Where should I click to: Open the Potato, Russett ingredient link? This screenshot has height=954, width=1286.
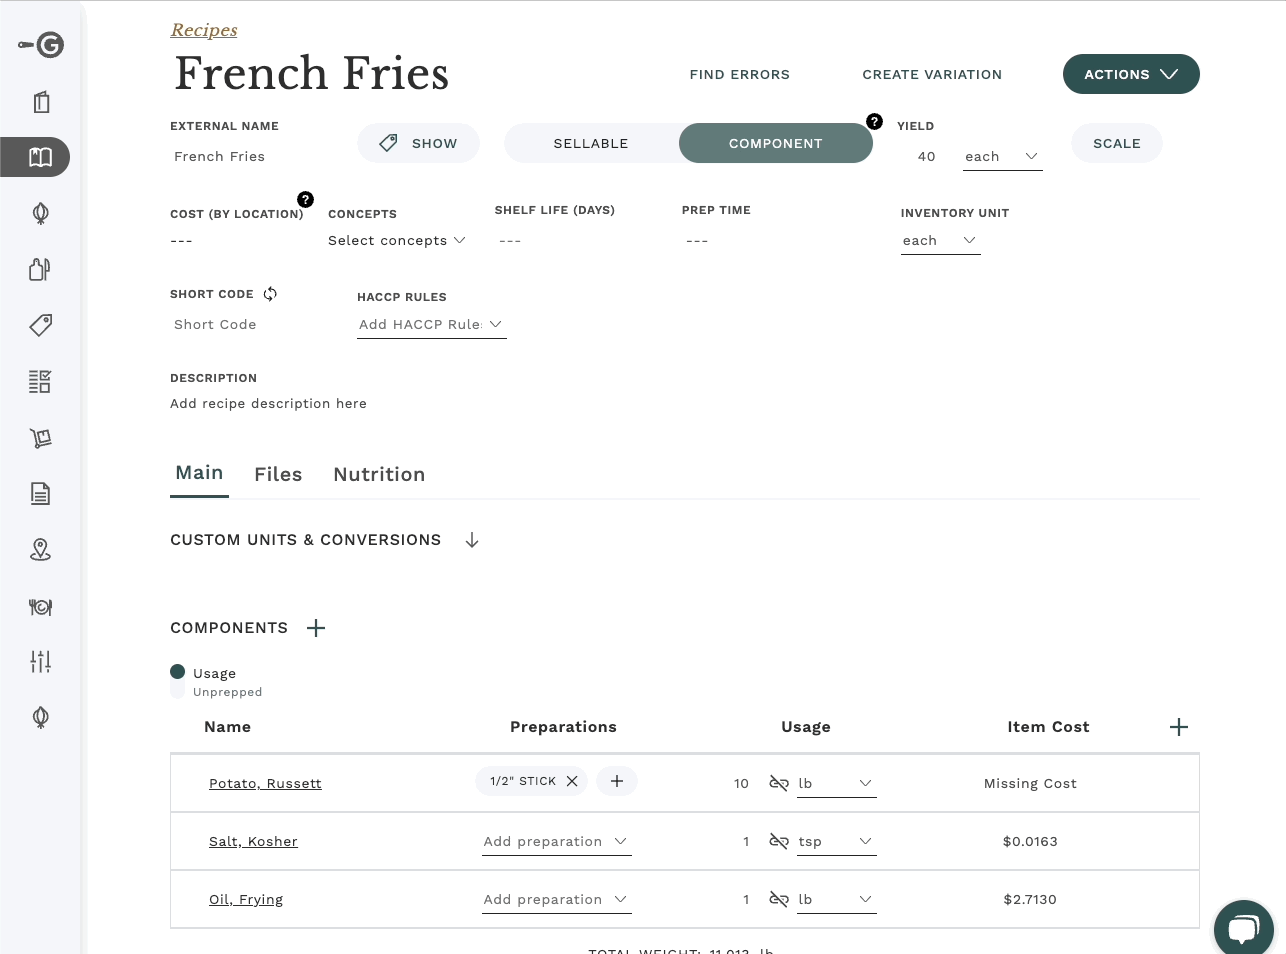(x=265, y=783)
